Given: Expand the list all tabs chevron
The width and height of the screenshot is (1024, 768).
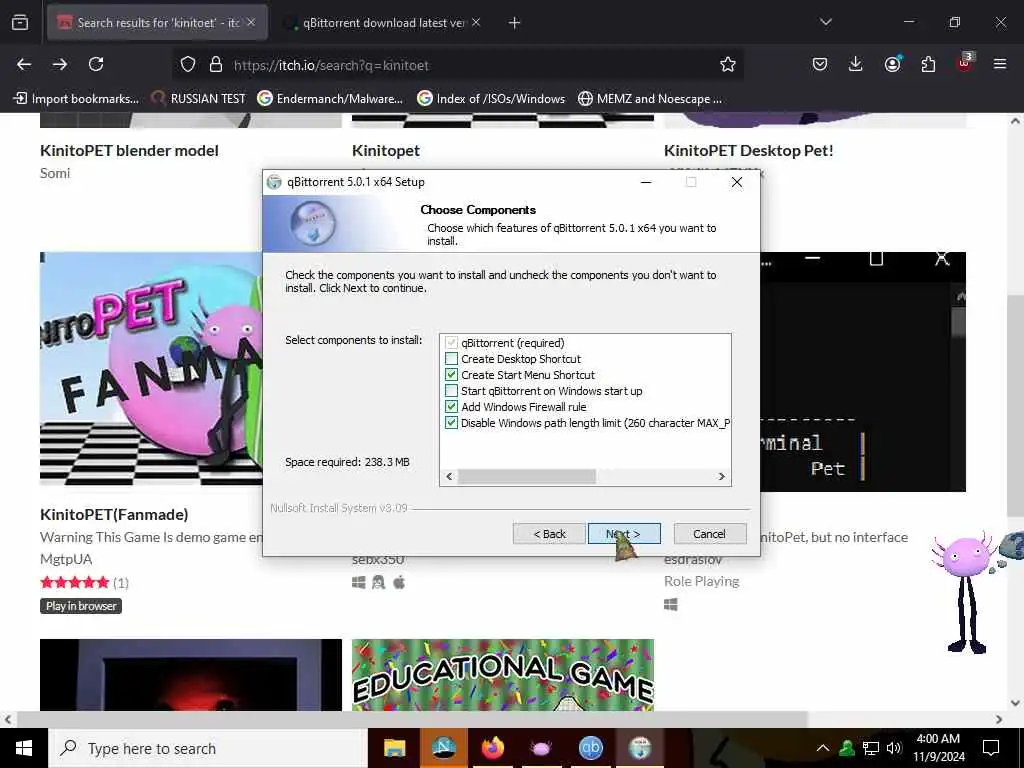Looking at the screenshot, I should pos(825,22).
